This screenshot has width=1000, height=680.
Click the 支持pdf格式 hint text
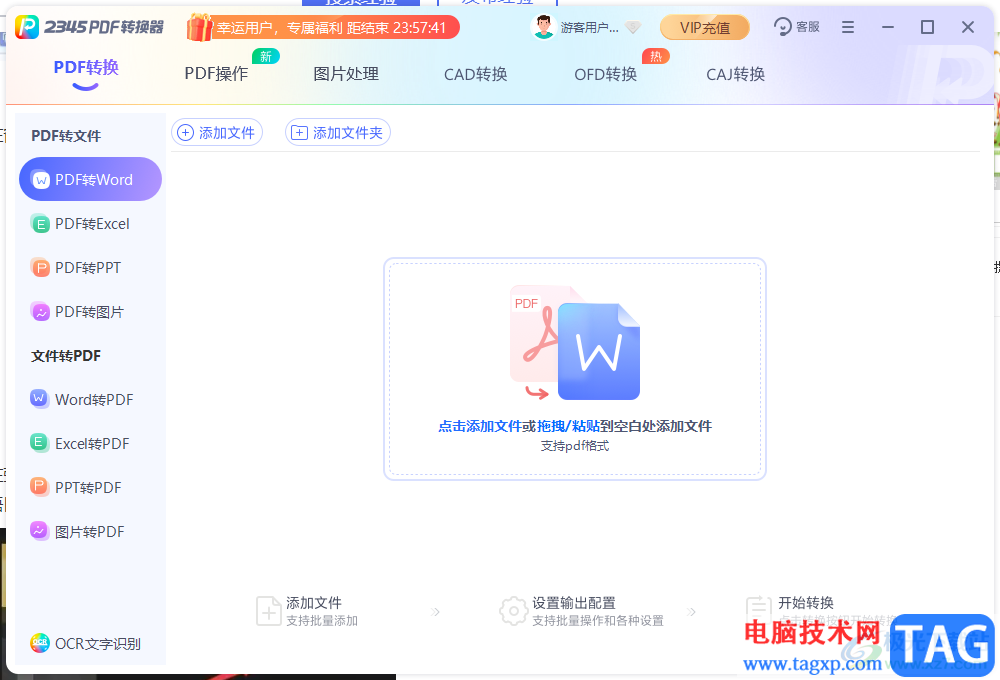[575, 445]
